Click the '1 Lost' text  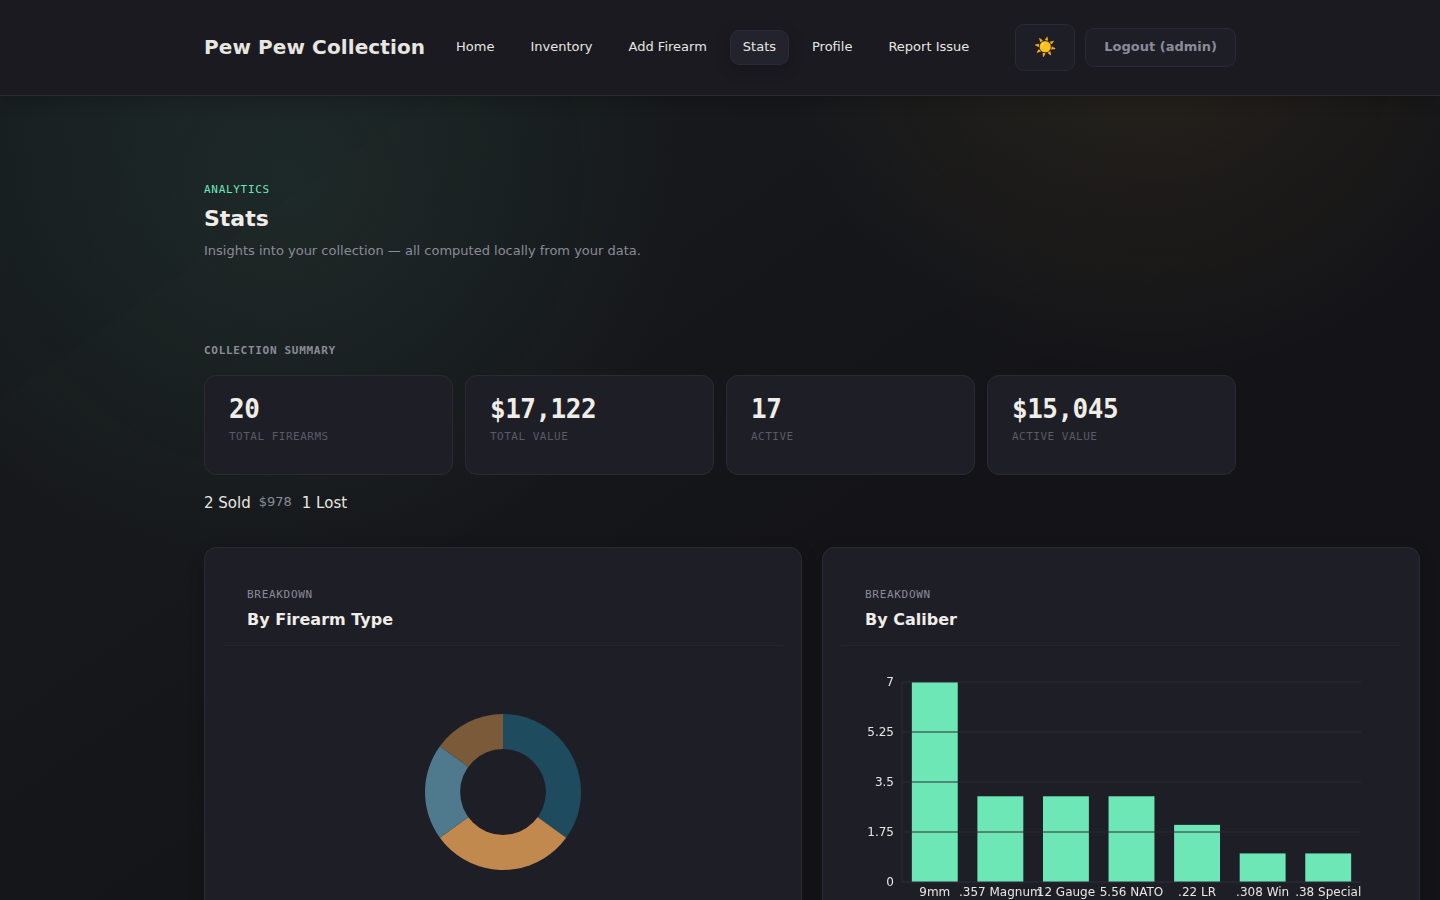point(324,502)
